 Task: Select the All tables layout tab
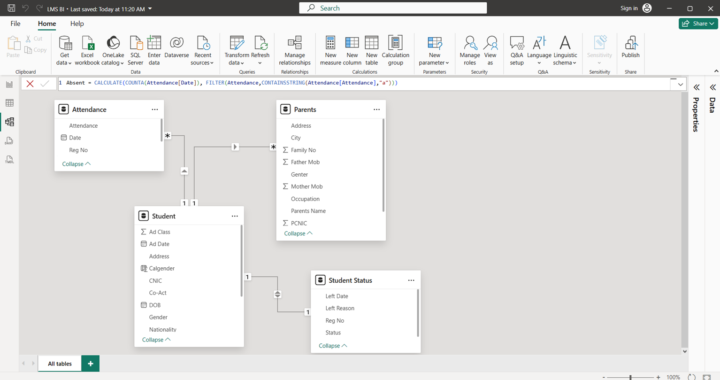60,363
